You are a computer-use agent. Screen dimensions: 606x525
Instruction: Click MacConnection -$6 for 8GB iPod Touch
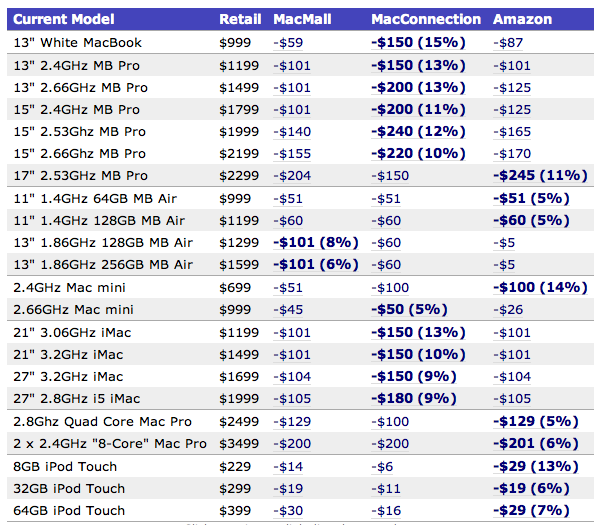click(x=382, y=466)
